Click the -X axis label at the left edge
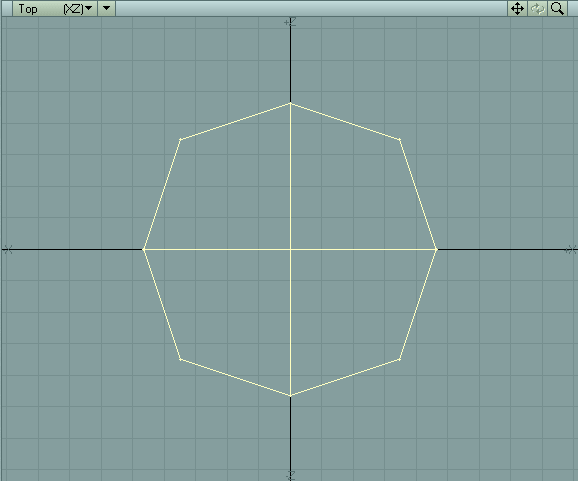578x481 pixels. click(x=8, y=250)
